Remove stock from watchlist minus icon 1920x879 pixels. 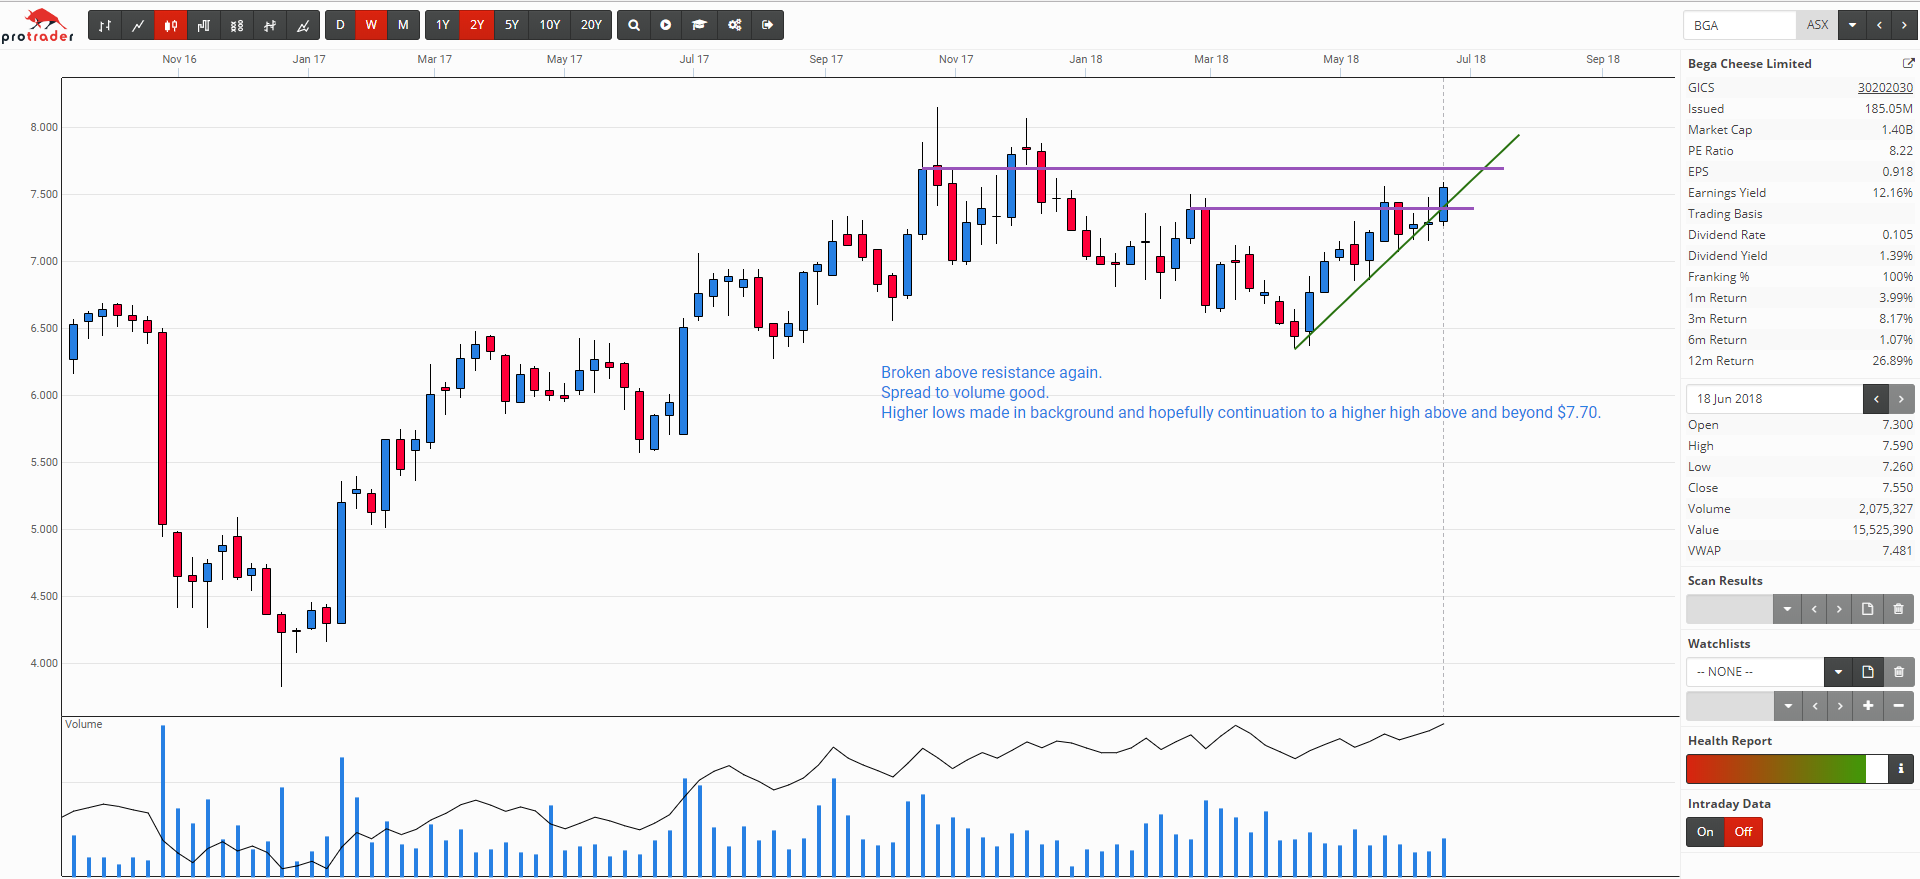click(1898, 706)
